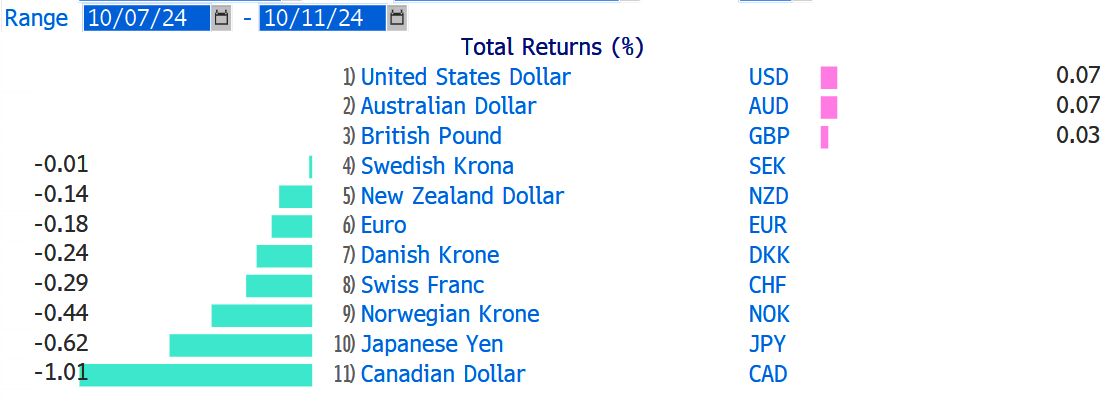1112x398 pixels.
Task: Click the Range label
Action: [x=36, y=18]
